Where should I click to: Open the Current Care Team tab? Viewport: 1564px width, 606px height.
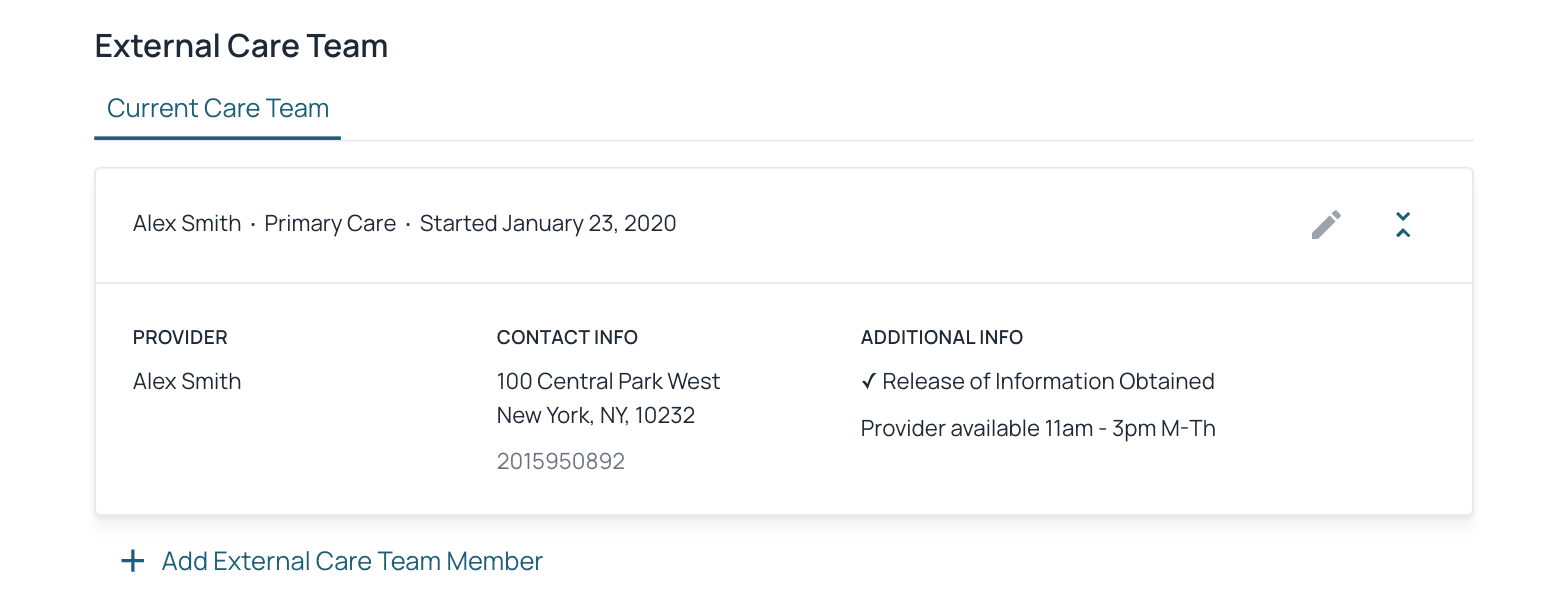pyautogui.click(x=218, y=108)
